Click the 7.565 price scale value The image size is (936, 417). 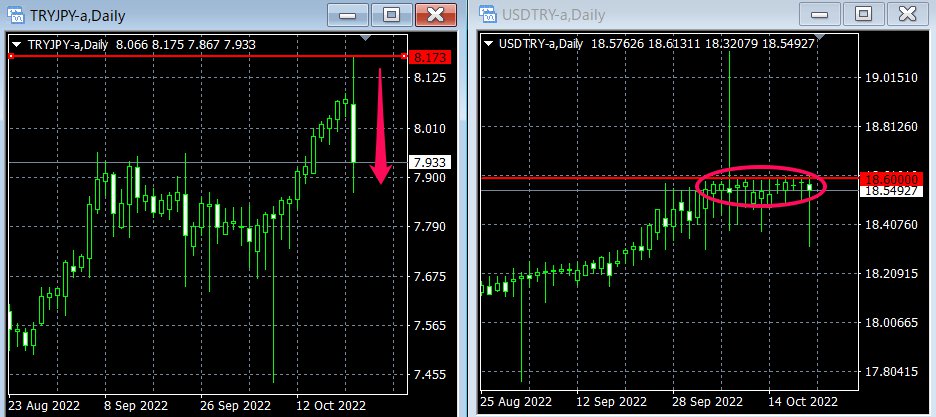coord(430,326)
